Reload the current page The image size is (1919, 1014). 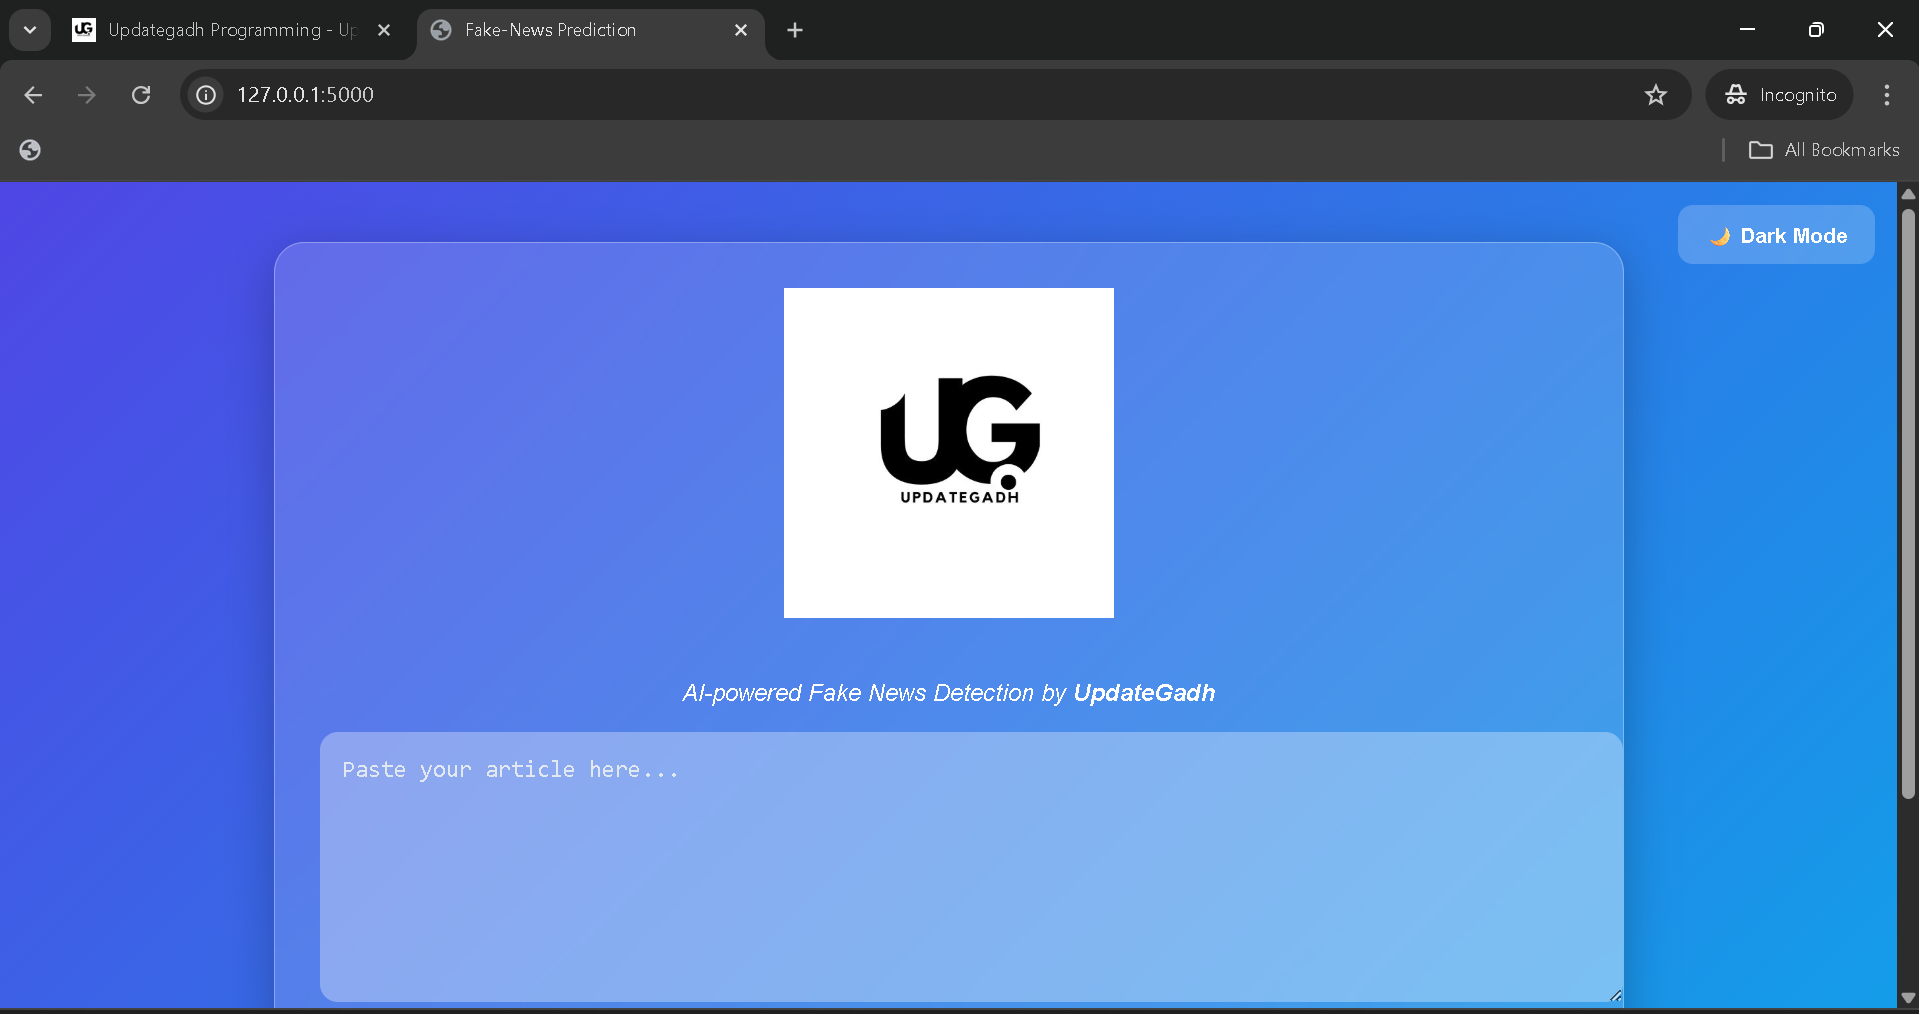(141, 95)
